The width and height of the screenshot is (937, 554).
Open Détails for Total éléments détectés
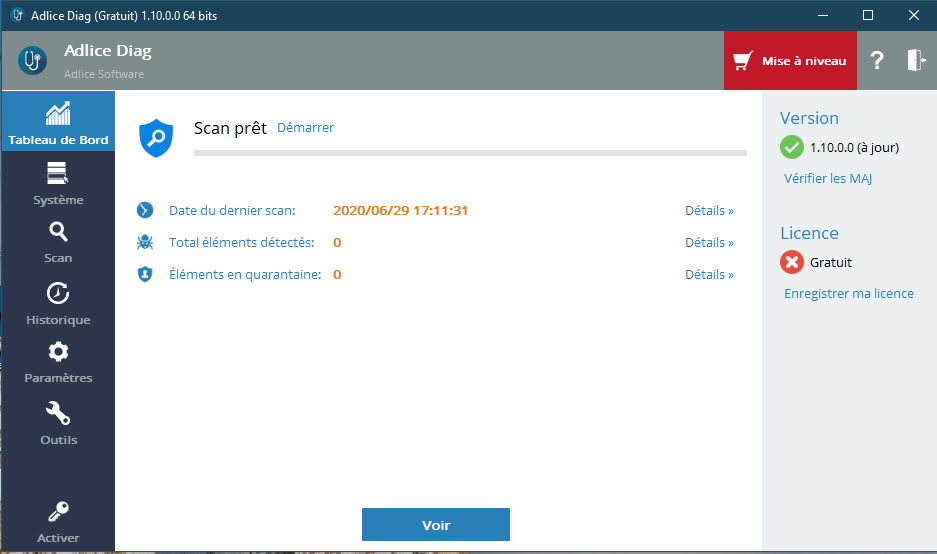[x=709, y=243]
